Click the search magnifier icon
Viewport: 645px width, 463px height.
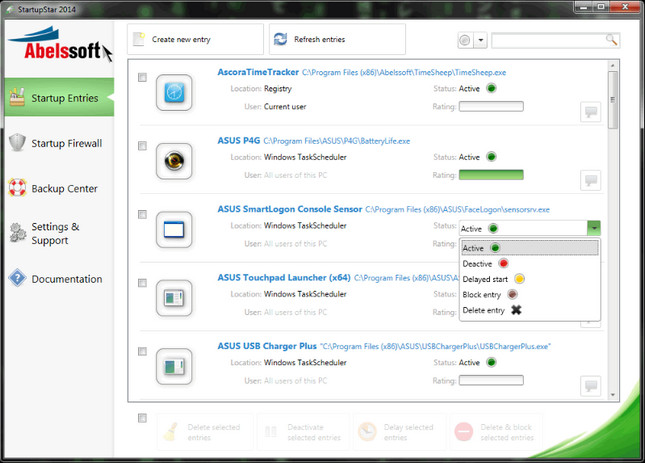click(x=612, y=41)
